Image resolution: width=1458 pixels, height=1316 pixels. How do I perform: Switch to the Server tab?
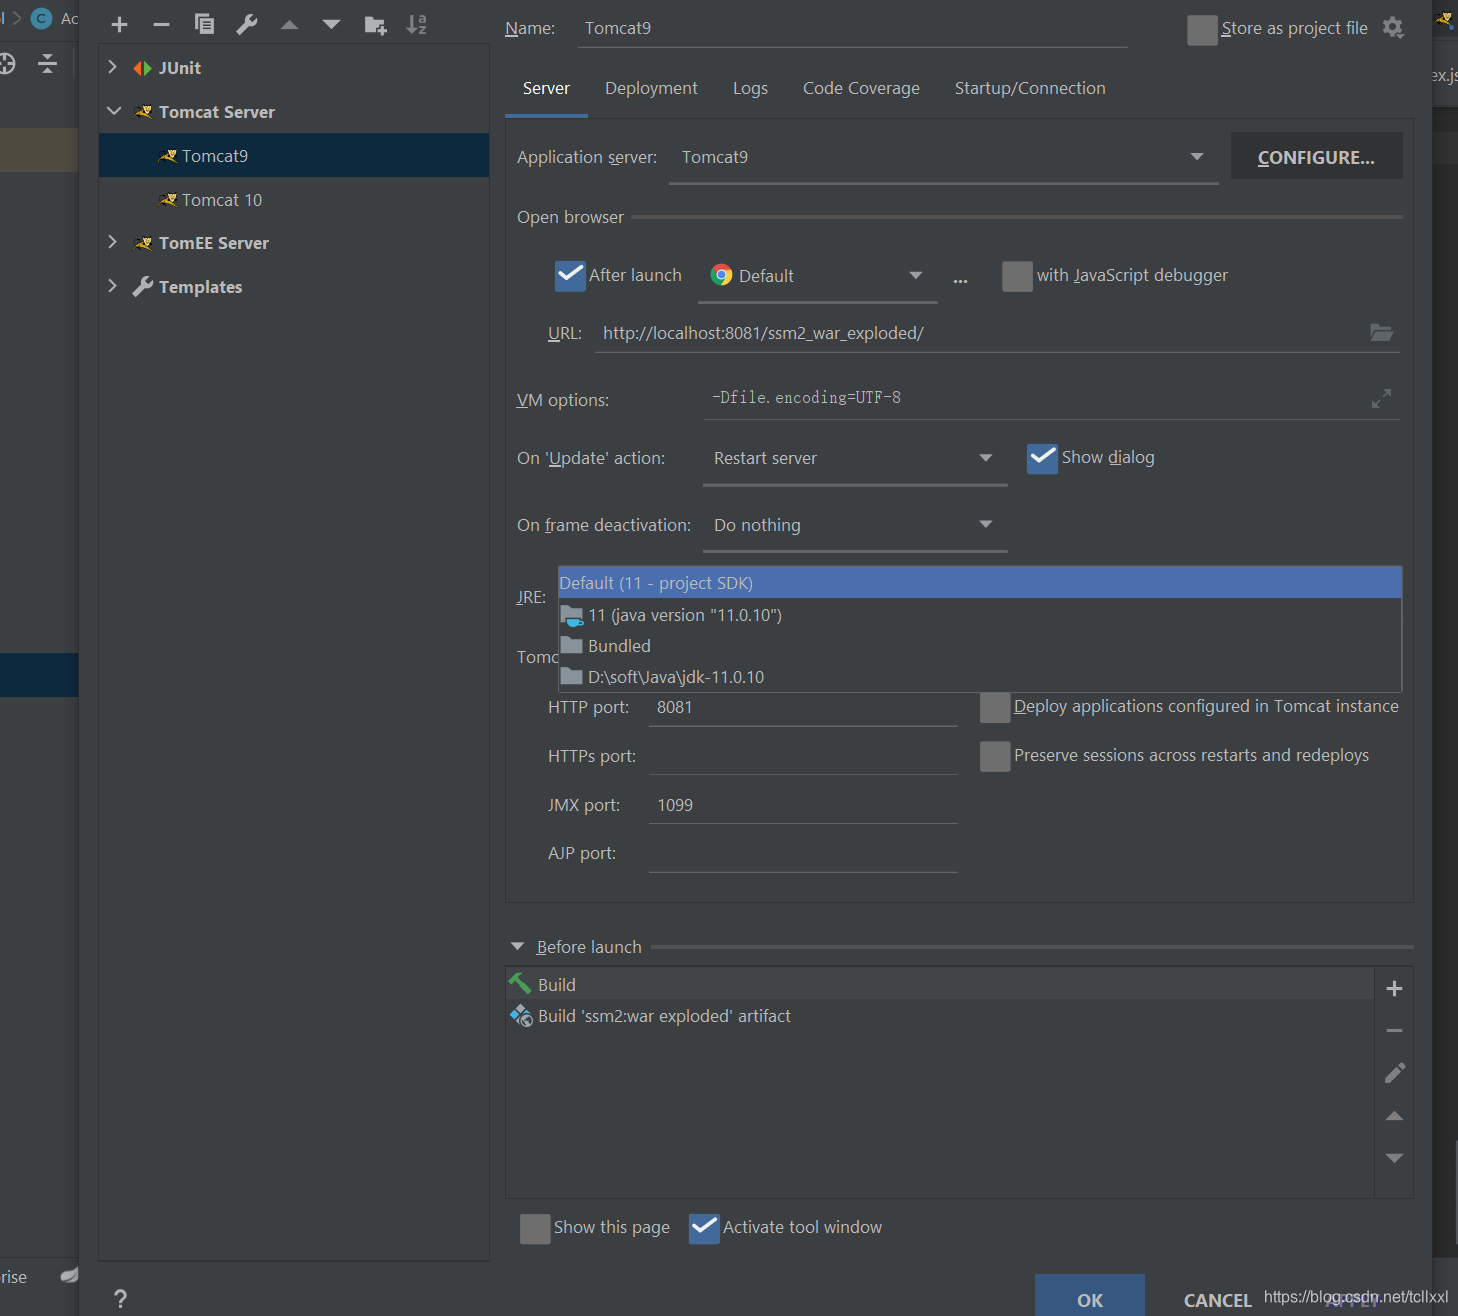[x=546, y=88]
